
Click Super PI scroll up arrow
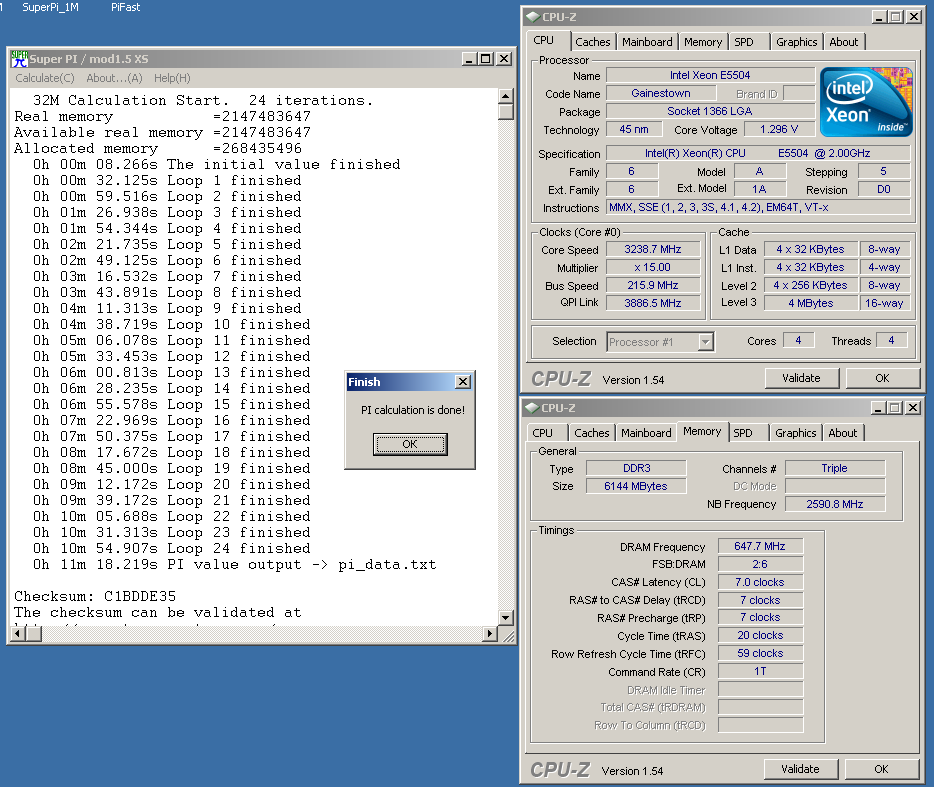[506, 96]
